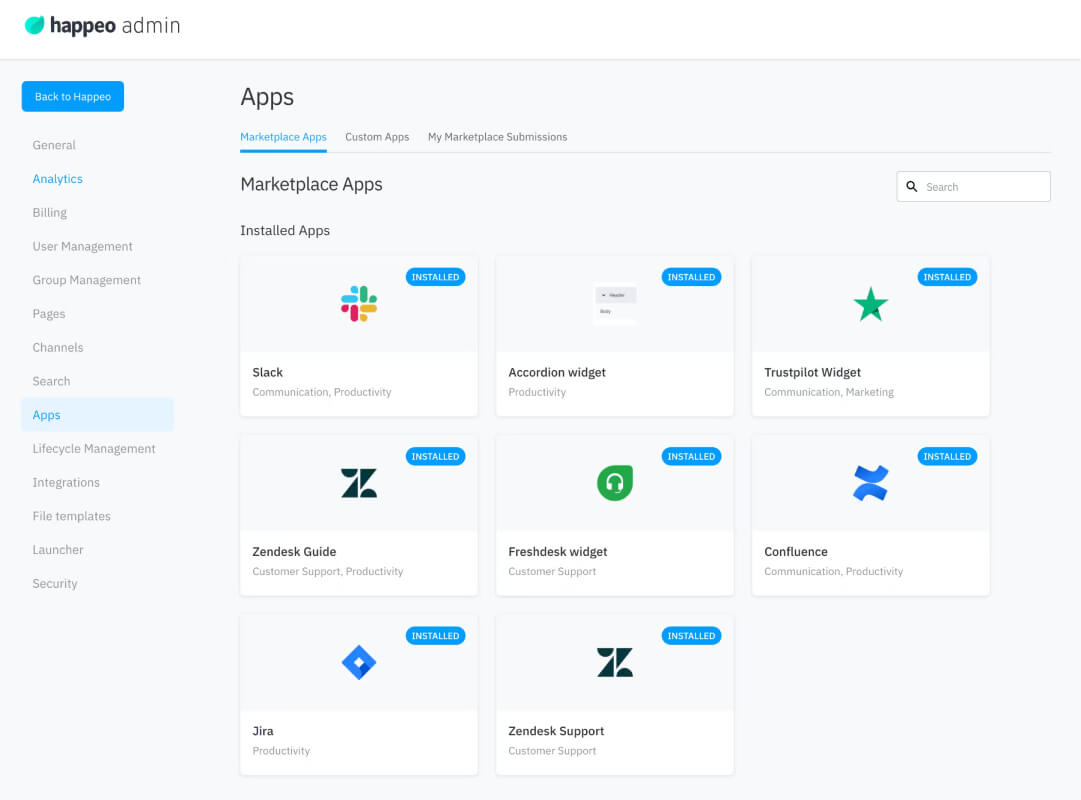Image resolution: width=1081 pixels, height=800 pixels.
Task: Click the Zendesk Support logo icon
Action: 614,662
